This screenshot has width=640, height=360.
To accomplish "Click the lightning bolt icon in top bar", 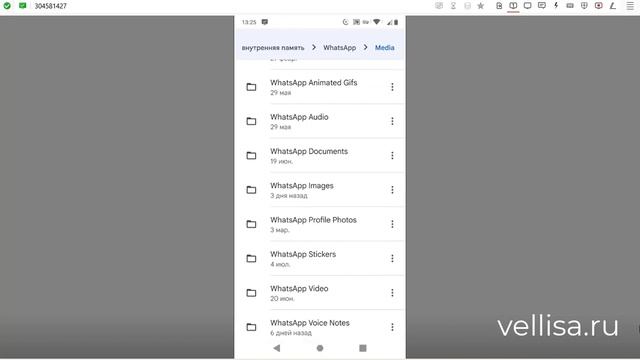I will 556,5.
